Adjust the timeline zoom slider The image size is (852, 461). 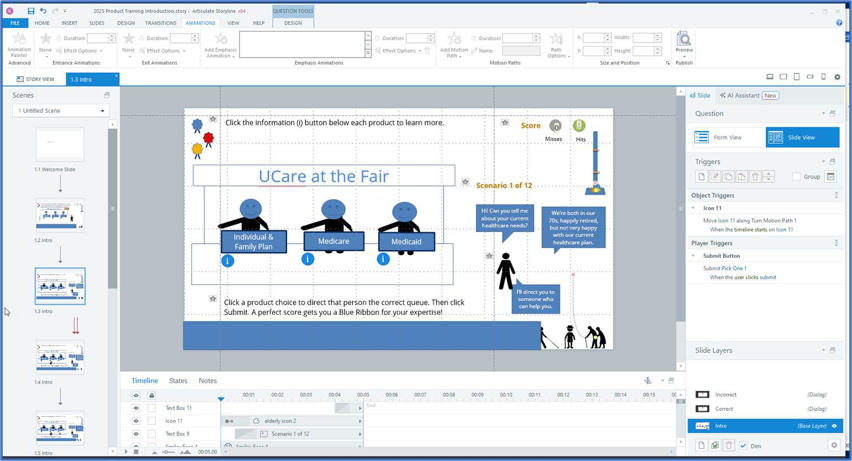(x=170, y=452)
